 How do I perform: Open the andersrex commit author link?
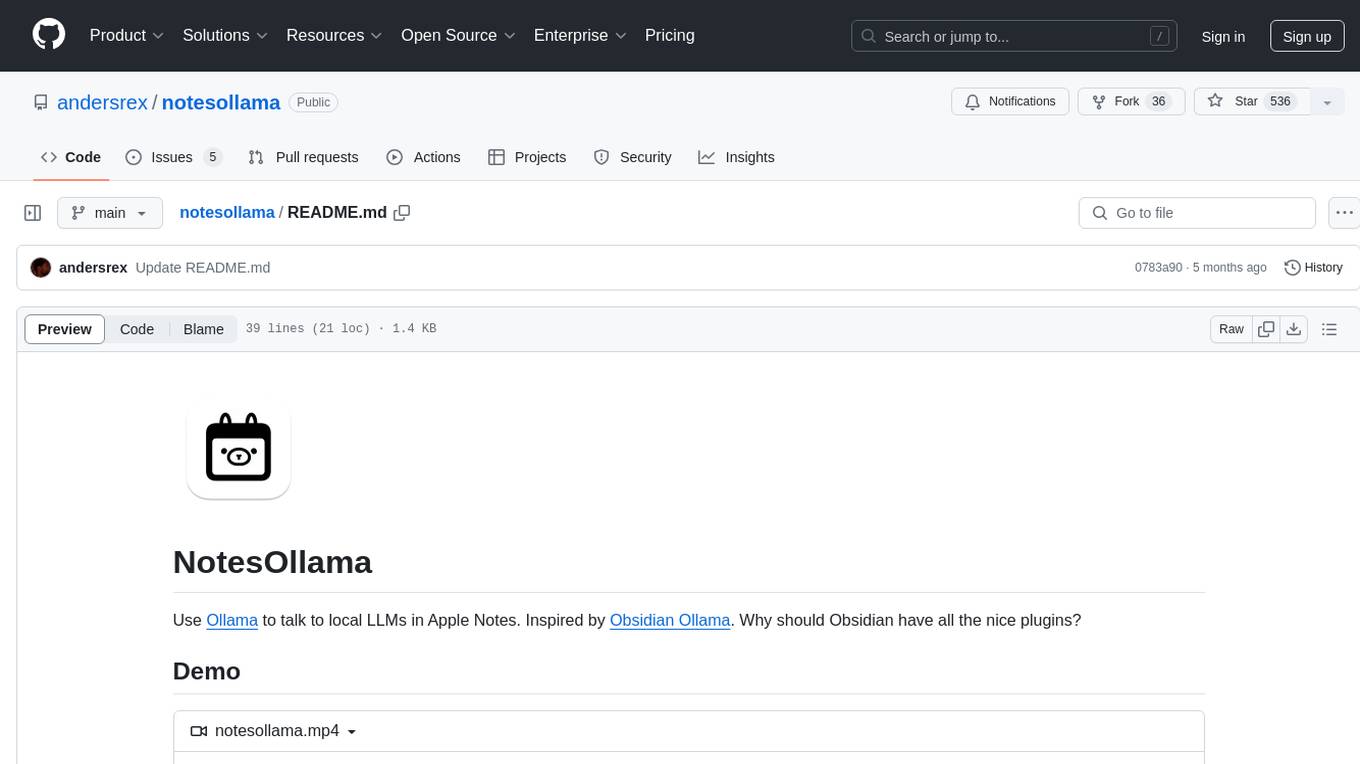pyautogui.click(x=93, y=268)
